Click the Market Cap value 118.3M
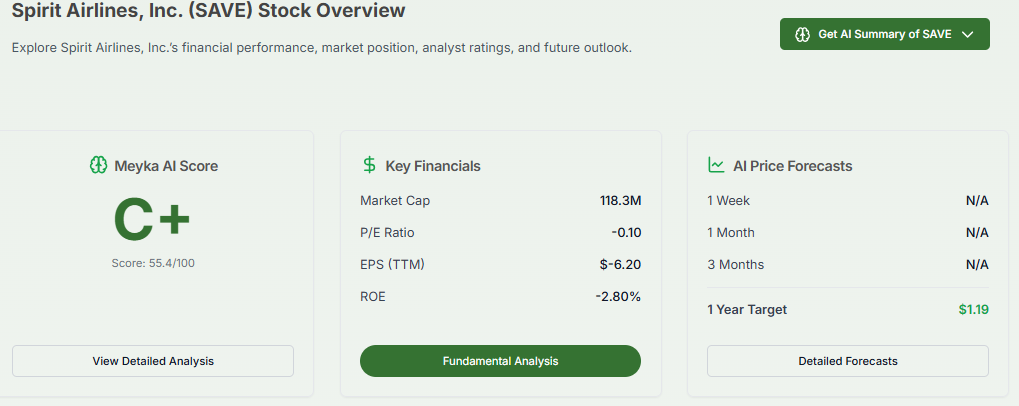Viewport: 1019px width, 406px height. (x=620, y=201)
